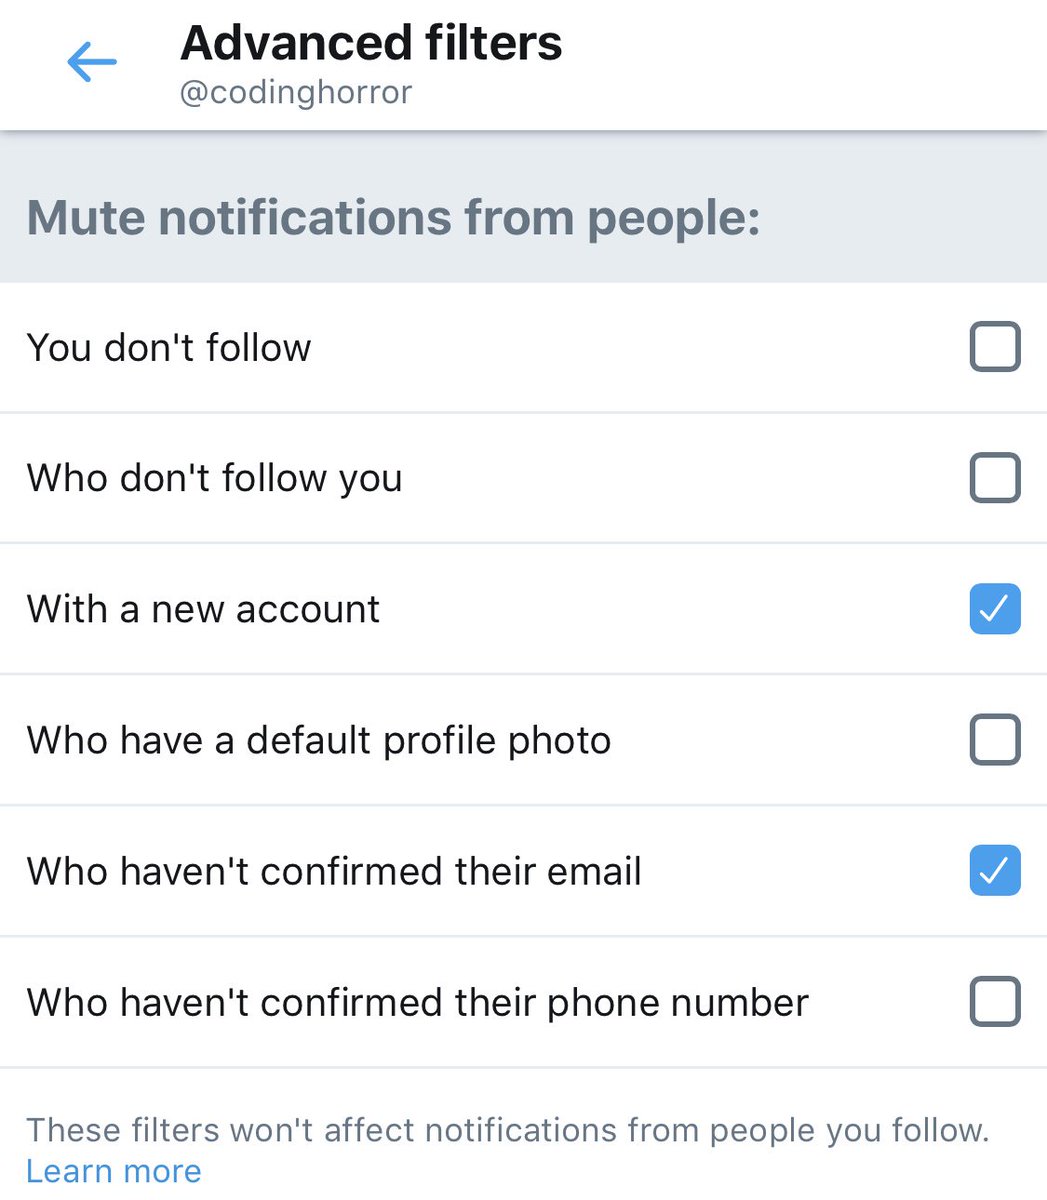Click the @codinghorror account handle
1047x1200 pixels.
point(296,93)
